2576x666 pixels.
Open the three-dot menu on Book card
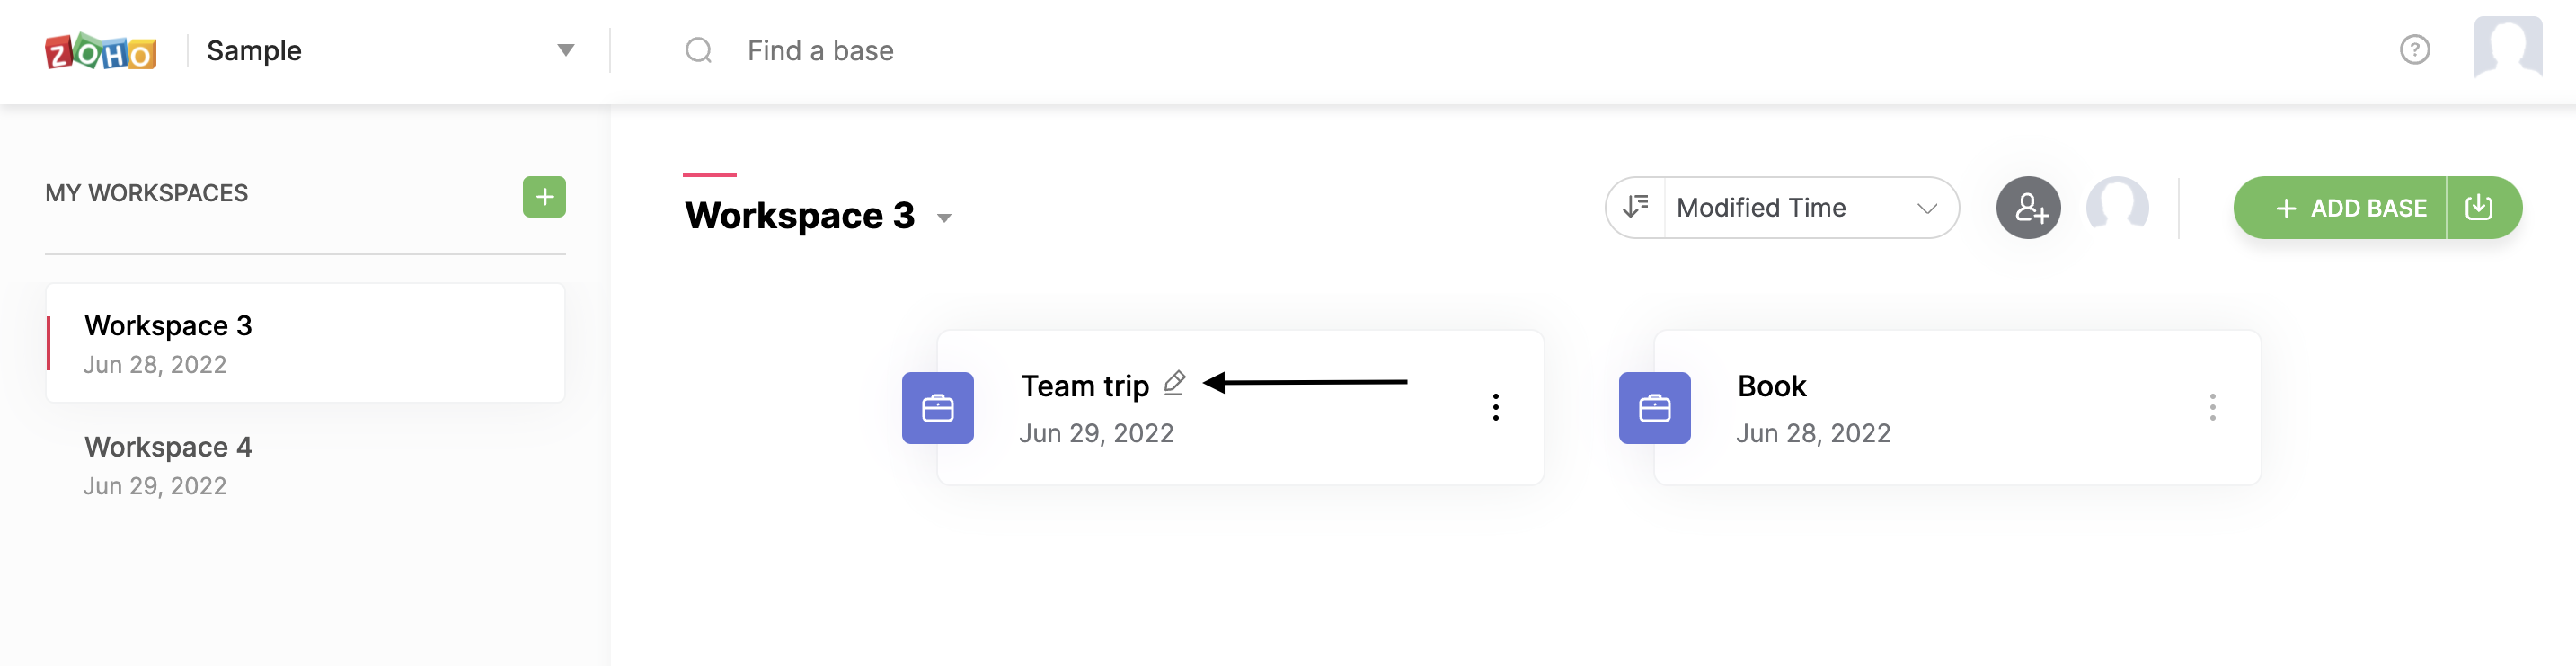pos(2212,407)
